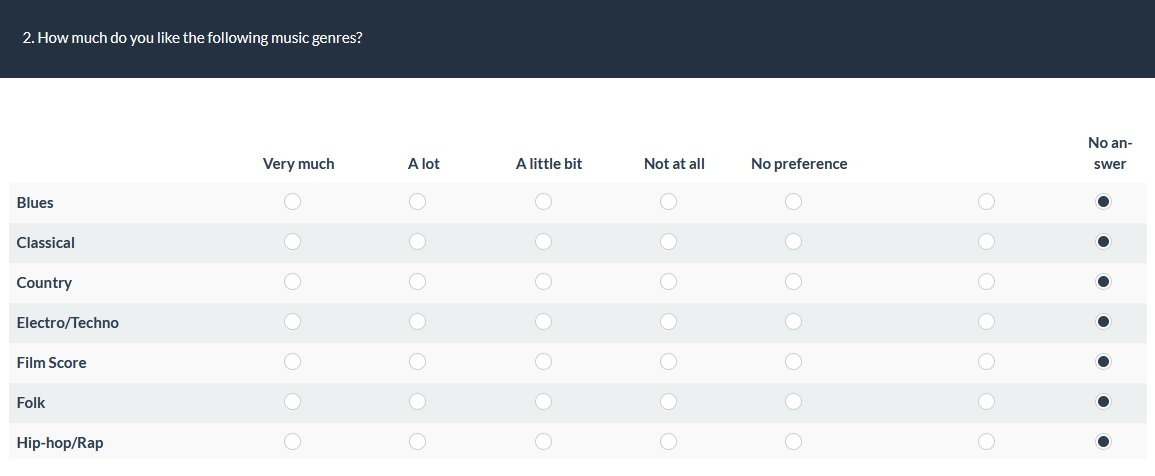
Task: Click the music genres question title
Action: (192, 39)
